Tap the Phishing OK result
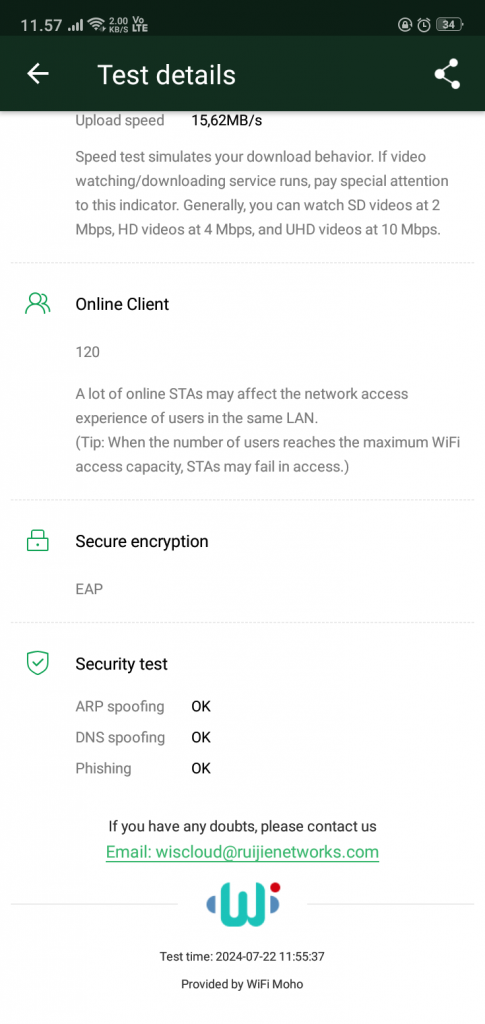 point(201,768)
